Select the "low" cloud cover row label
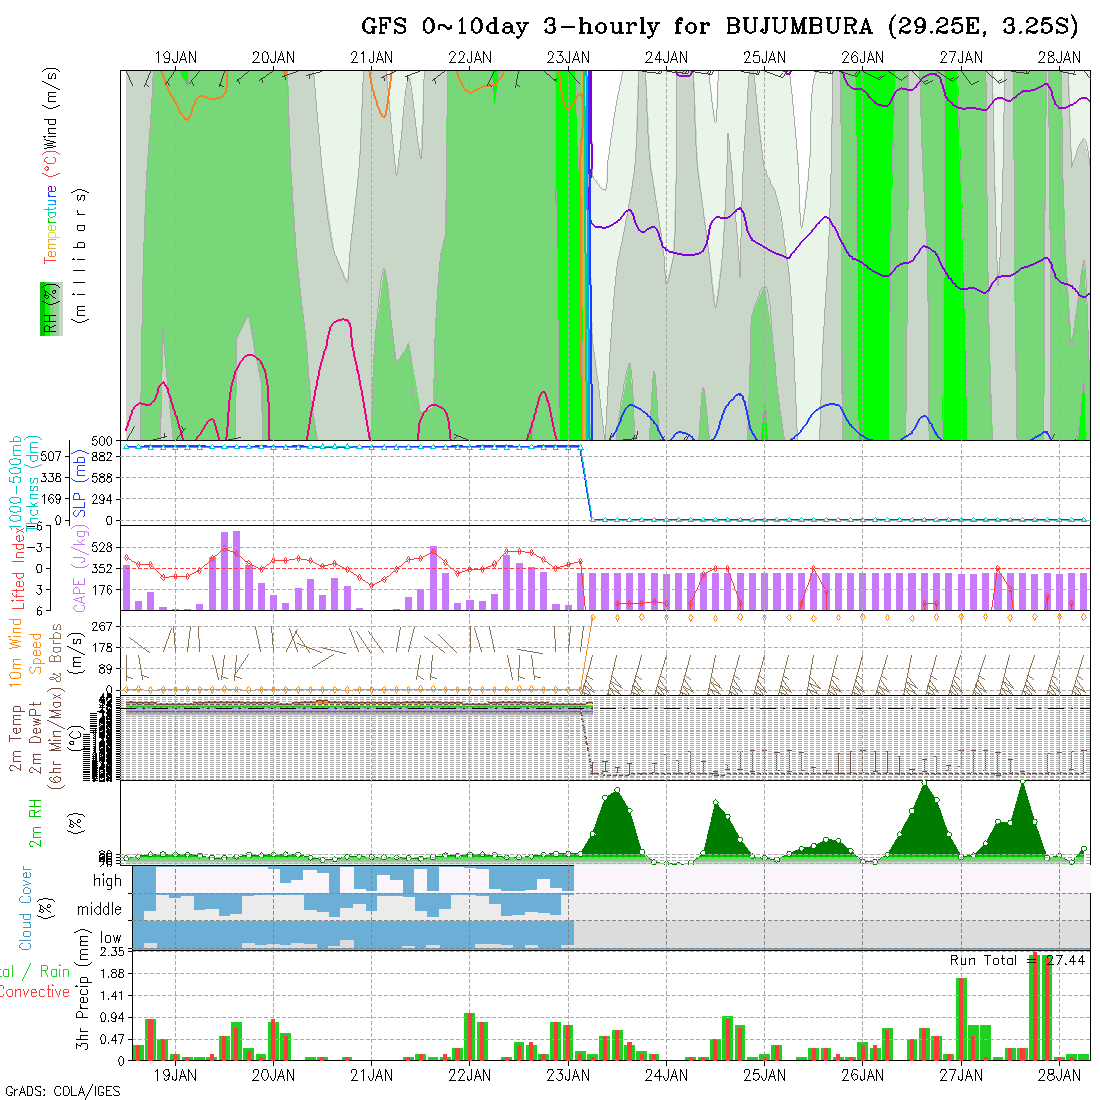 [110, 938]
